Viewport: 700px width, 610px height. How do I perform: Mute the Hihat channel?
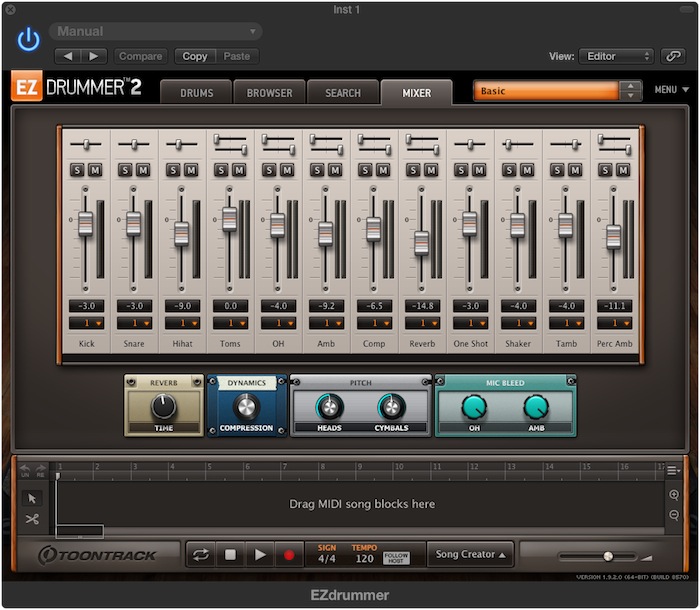tap(191, 170)
